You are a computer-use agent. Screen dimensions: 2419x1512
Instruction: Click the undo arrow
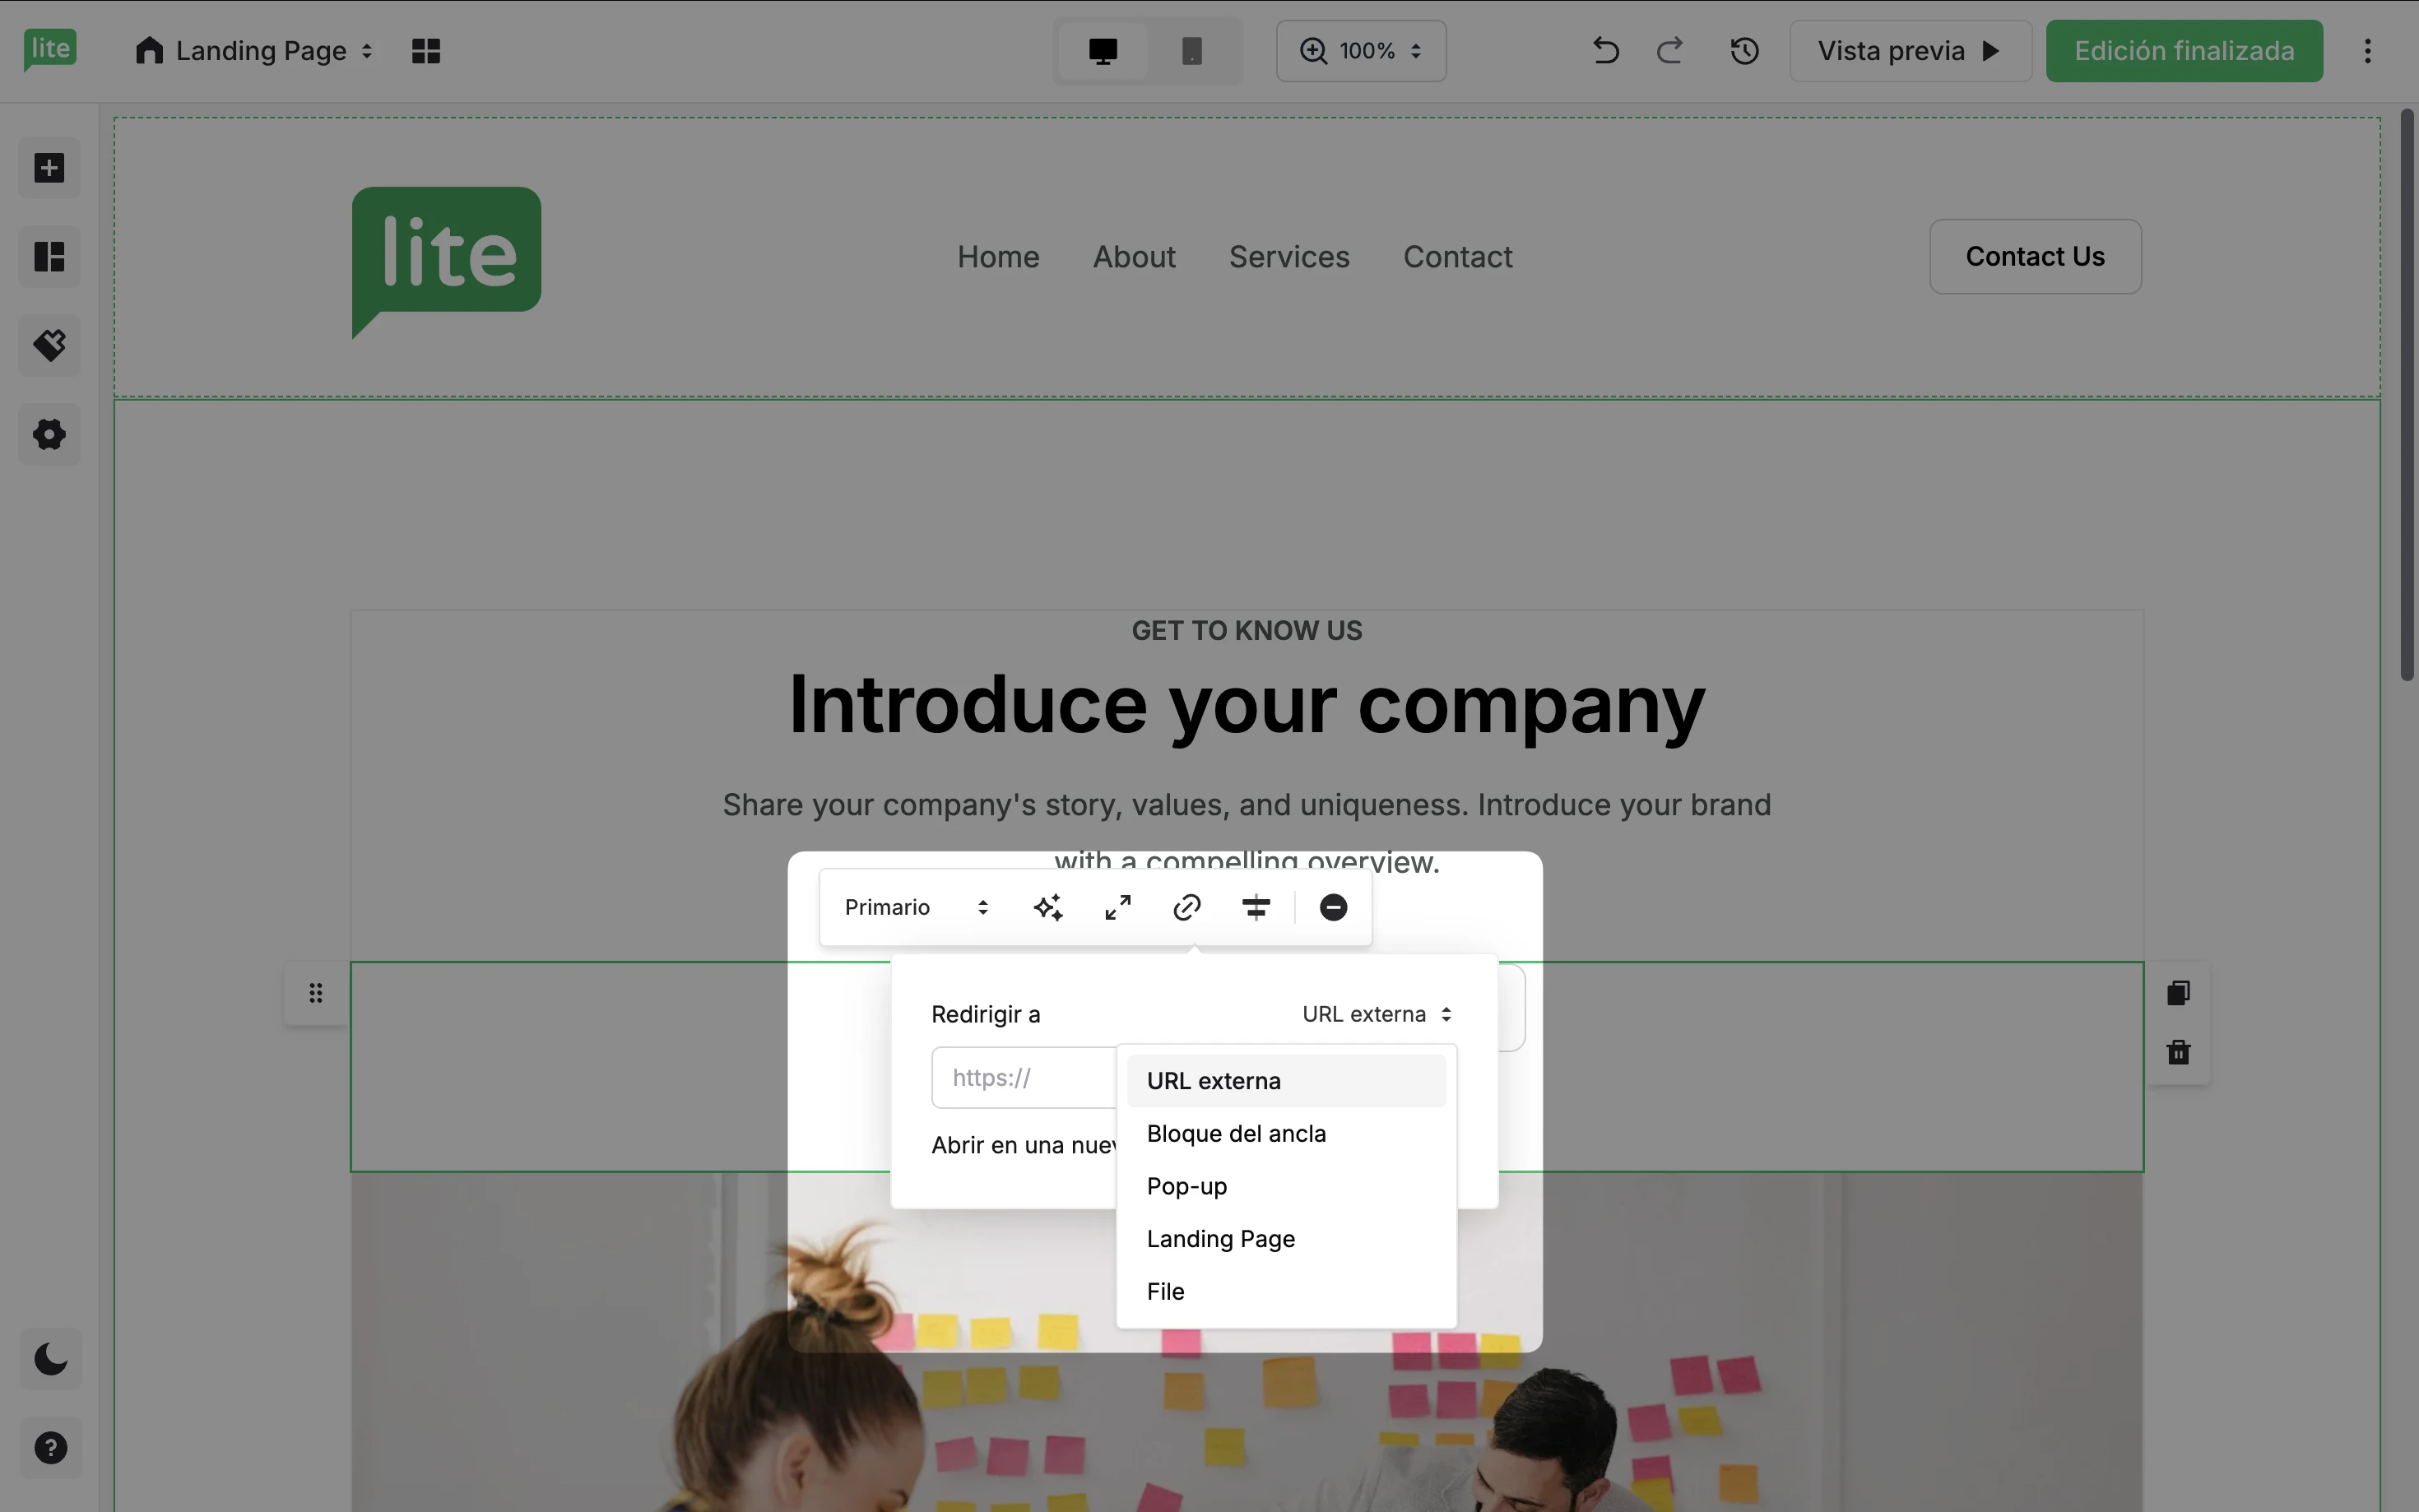tap(1605, 51)
